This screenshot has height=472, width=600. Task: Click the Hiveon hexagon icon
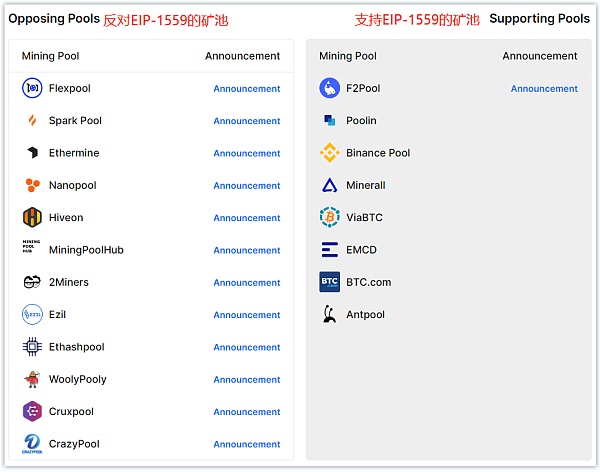32,217
